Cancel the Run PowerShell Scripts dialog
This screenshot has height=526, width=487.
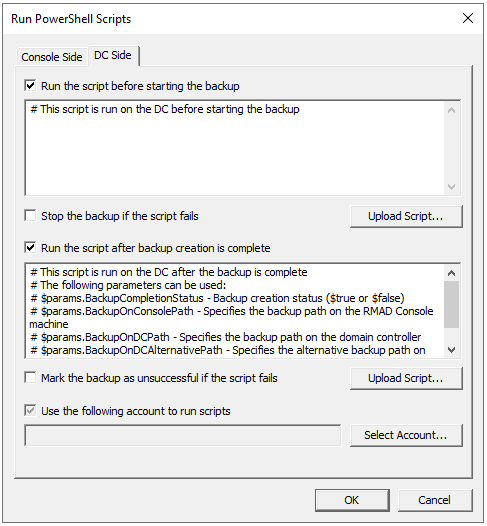tap(435, 500)
